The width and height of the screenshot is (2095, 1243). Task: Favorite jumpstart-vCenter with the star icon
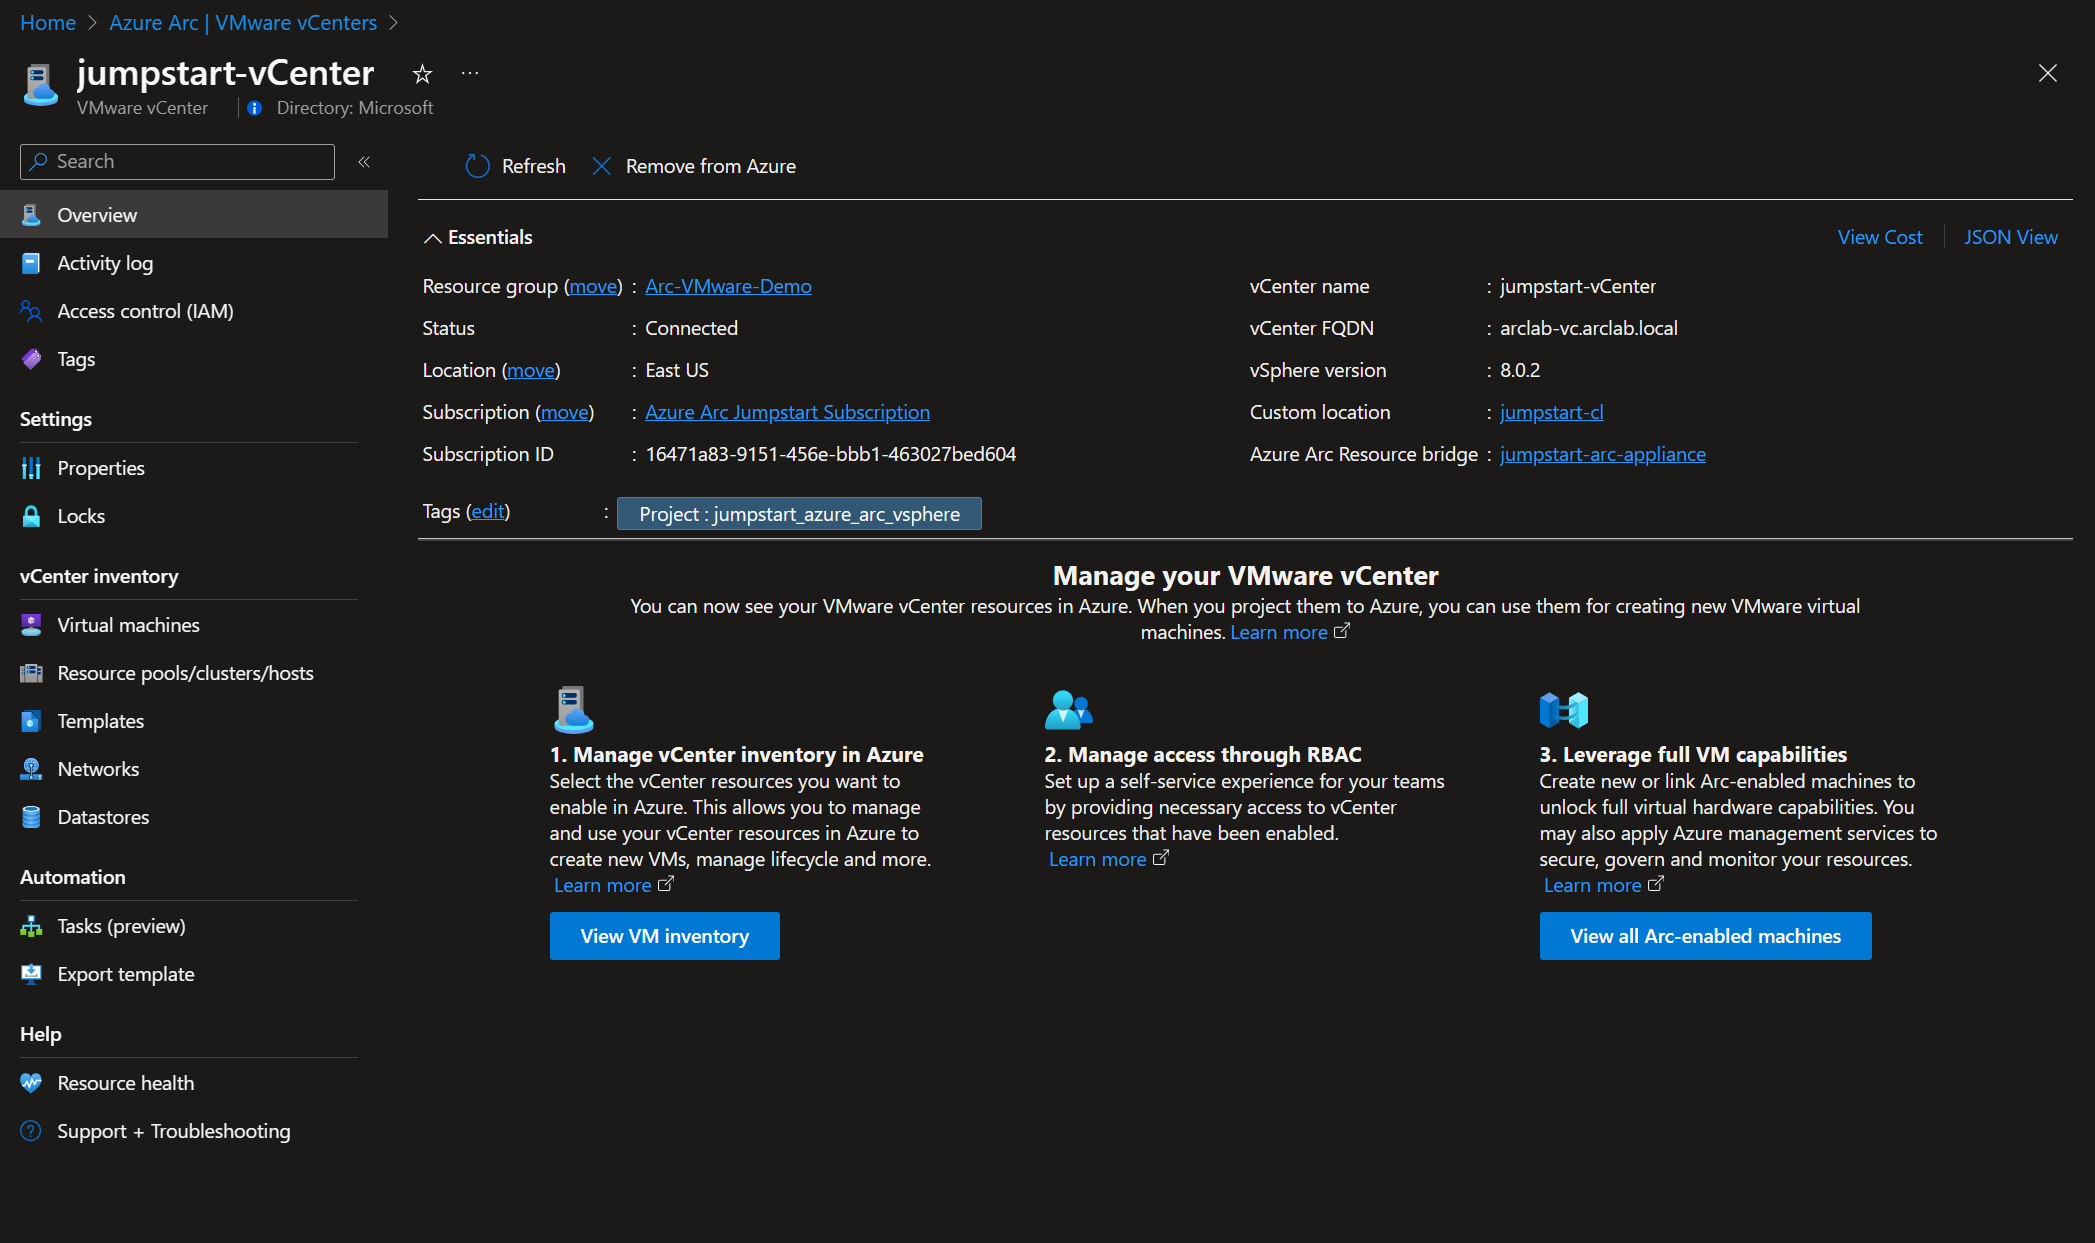click(422, 73)
